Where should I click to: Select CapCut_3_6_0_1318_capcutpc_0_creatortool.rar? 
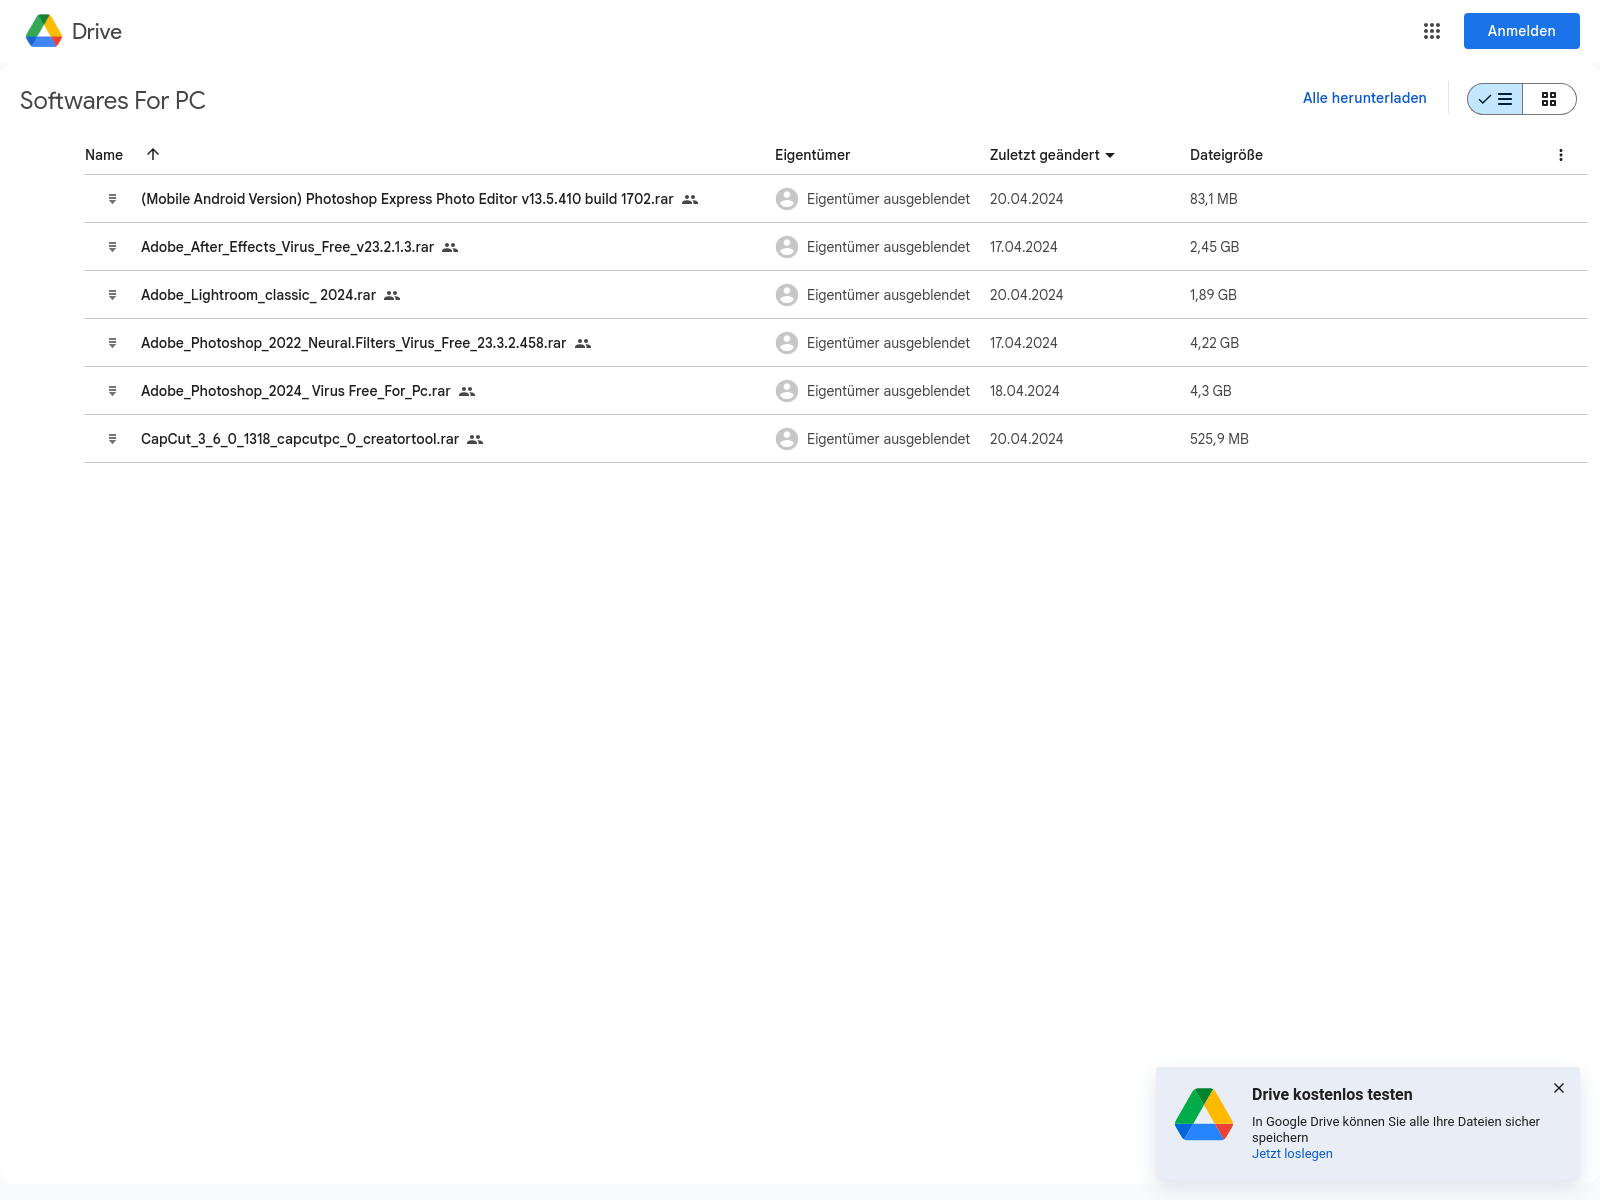point(300,439)
